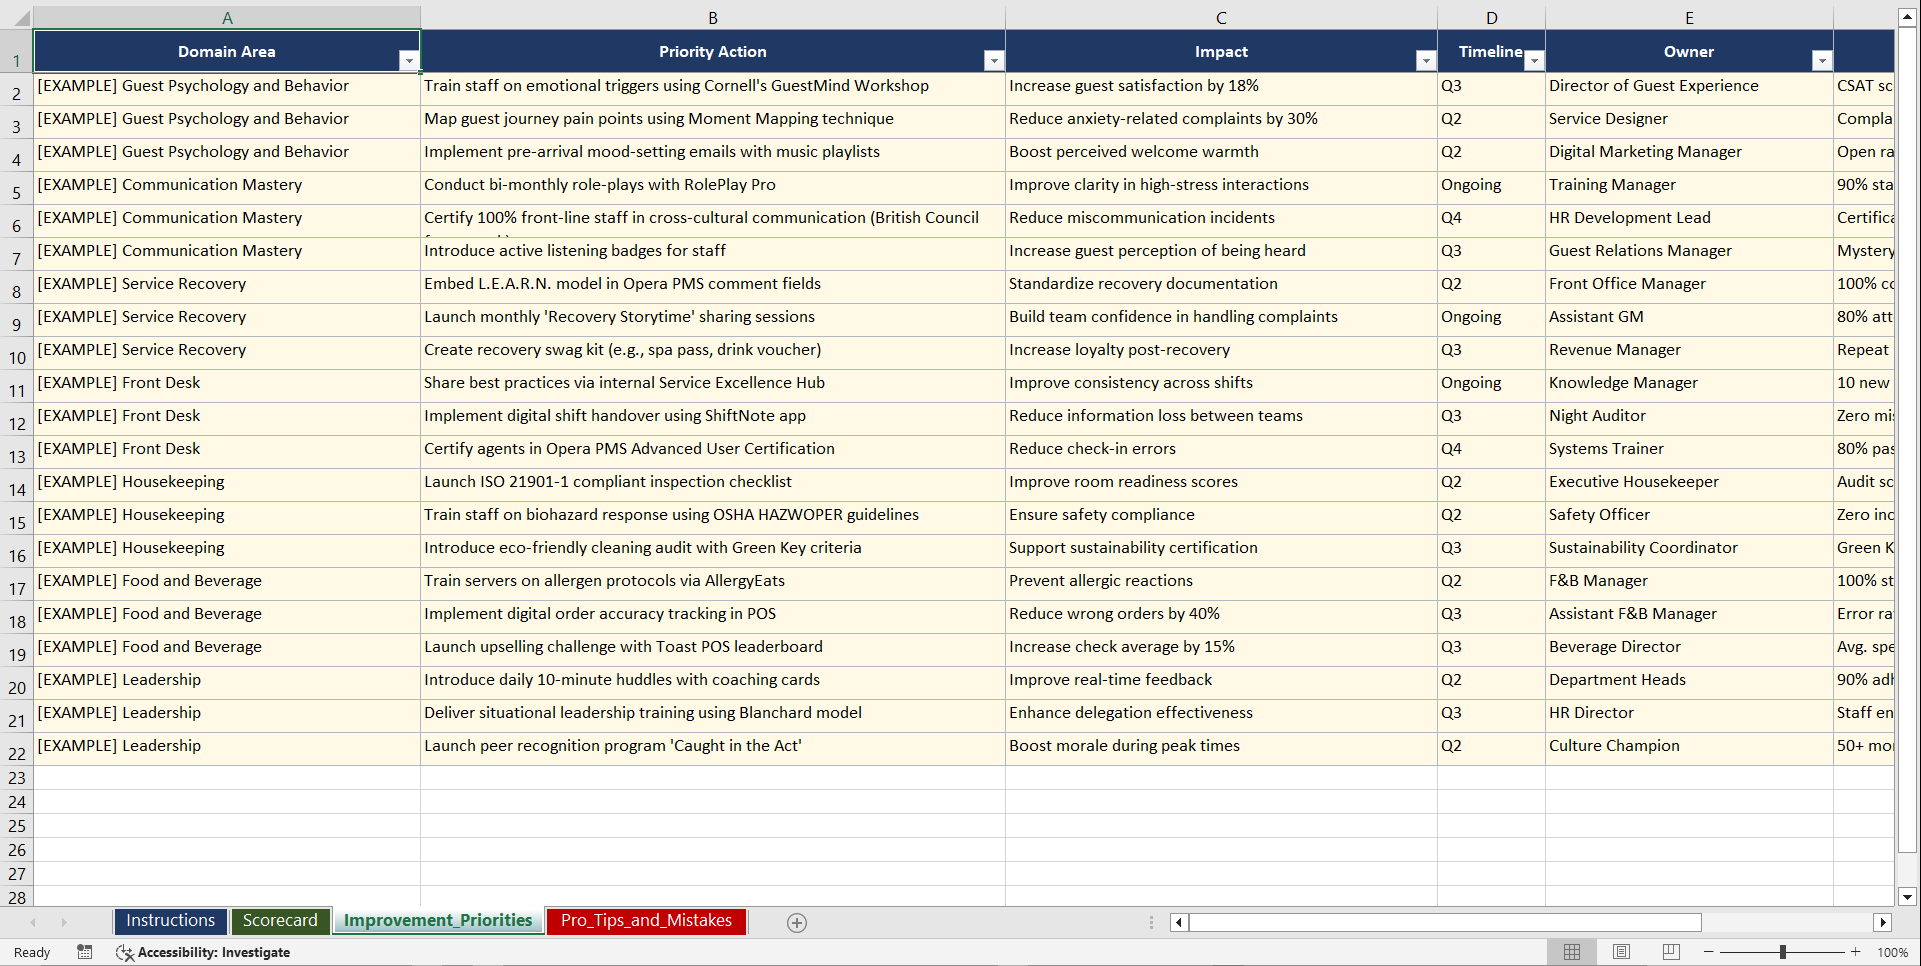
Task: Click the macro recording icon
Action: (85, 952)
